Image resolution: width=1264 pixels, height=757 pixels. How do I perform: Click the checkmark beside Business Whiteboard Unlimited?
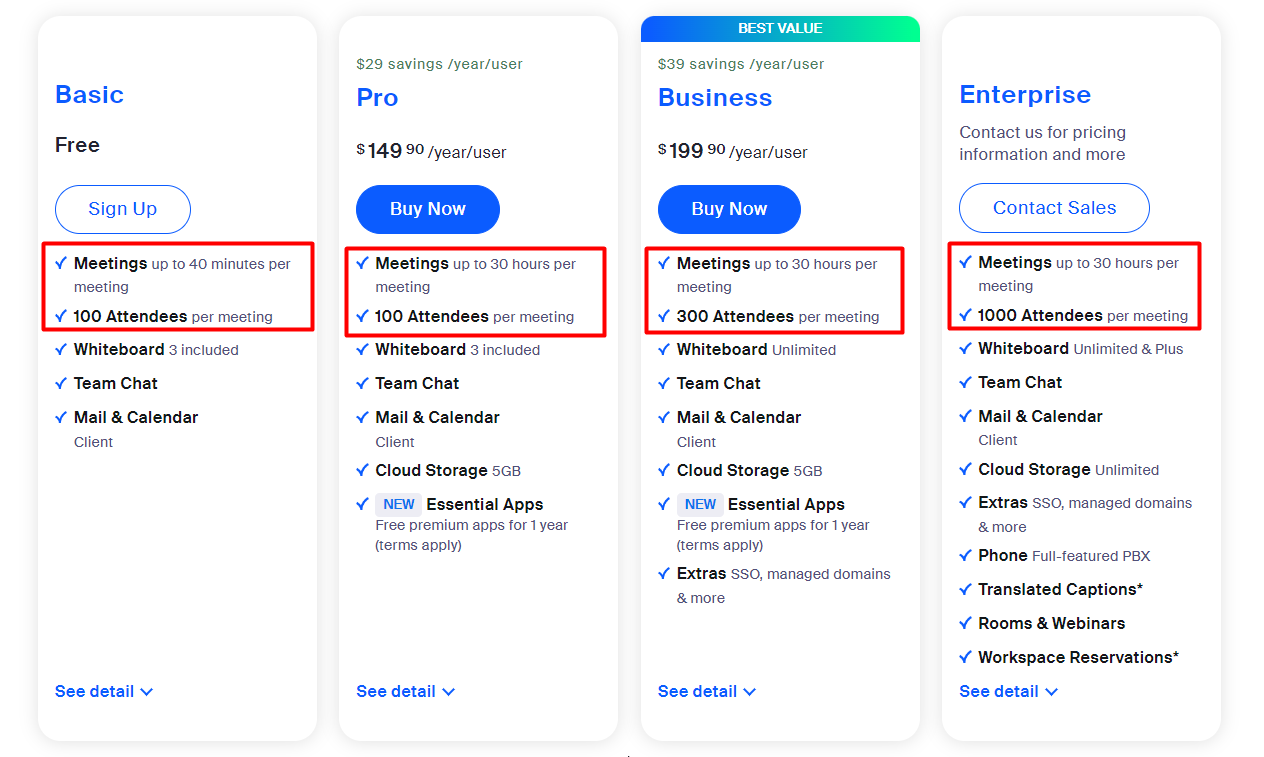click(x=664, y=350)
